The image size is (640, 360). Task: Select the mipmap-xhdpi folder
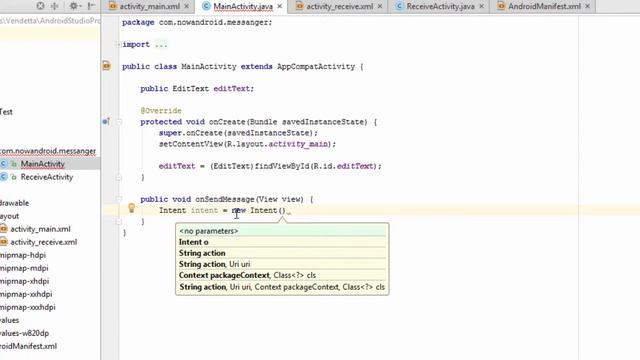(x=24, y=281)
